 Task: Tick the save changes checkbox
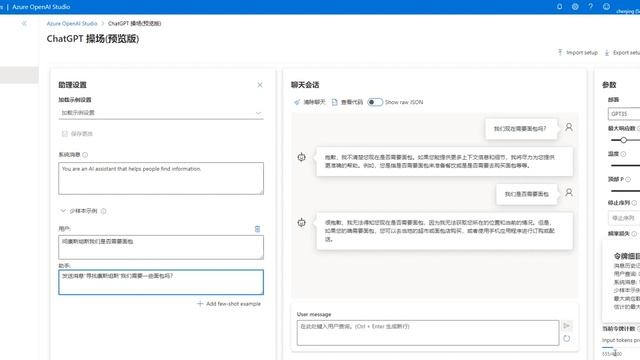point(64,133)
